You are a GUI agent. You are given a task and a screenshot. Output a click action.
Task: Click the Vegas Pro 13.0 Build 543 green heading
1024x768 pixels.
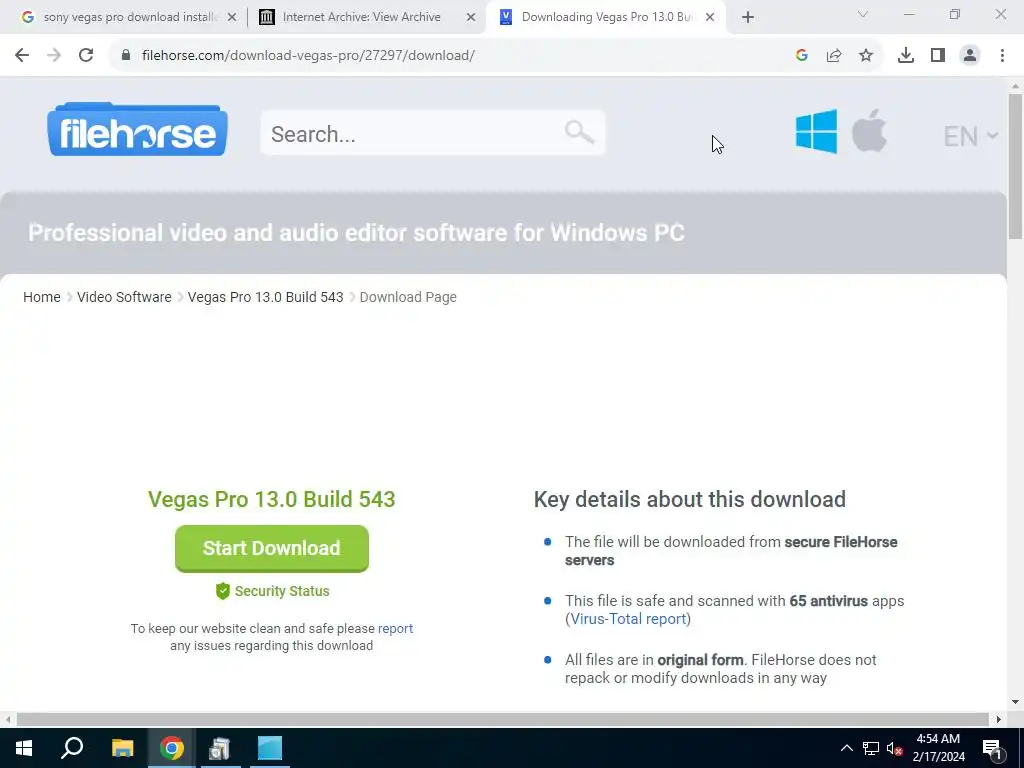pyautogui.click(x=272, y=499)
